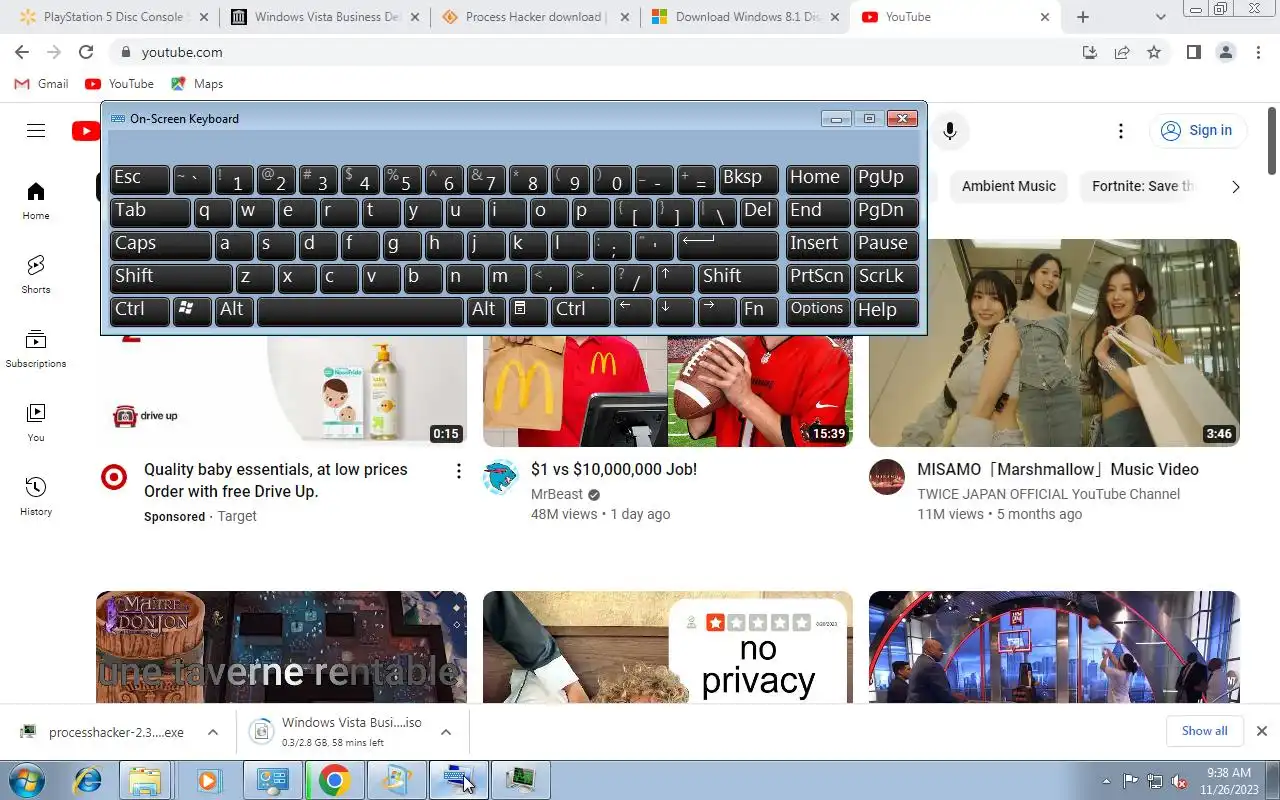1280x800 pixels.
Task: Reload the current page
Action: coord(86,52)
